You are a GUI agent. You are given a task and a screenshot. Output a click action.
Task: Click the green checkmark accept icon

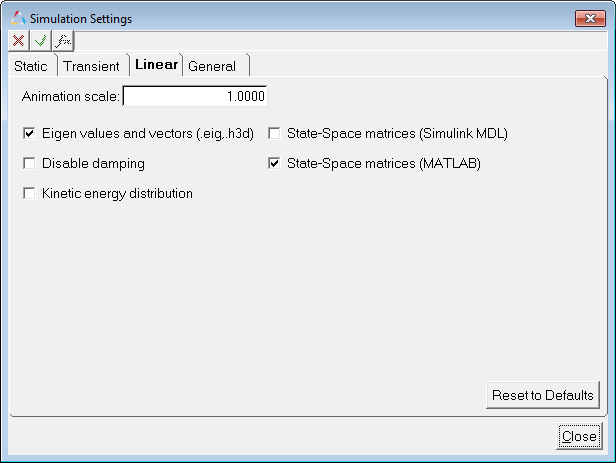click(41, 41)
